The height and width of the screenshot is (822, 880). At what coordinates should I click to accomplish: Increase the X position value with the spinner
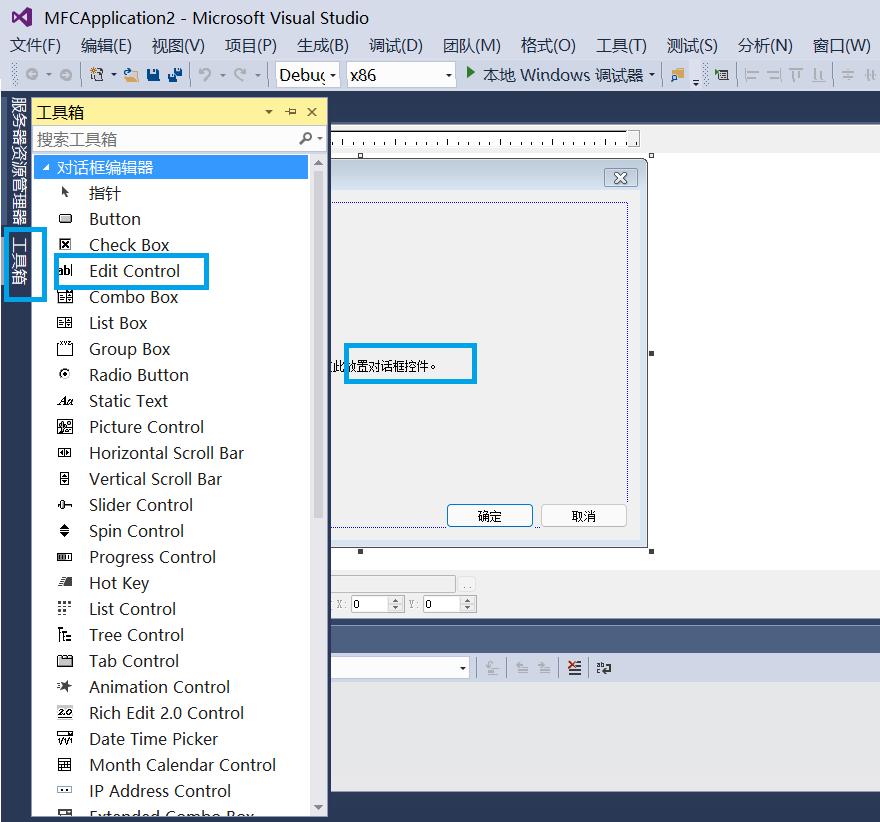[x=394, y=600]
